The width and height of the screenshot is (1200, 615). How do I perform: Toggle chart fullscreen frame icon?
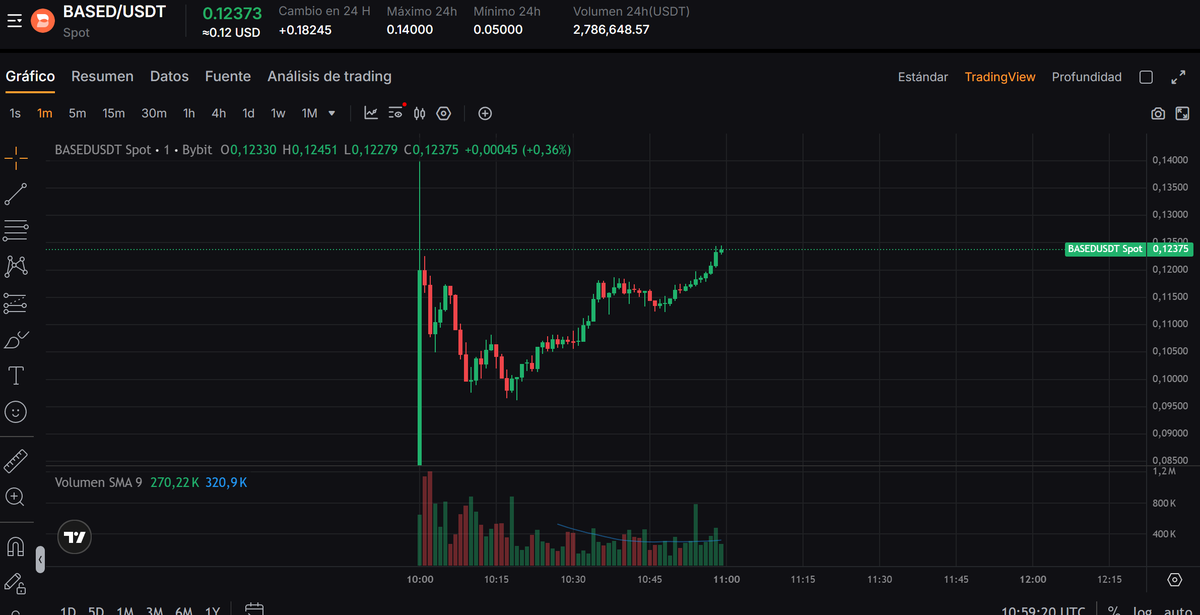1182,114
